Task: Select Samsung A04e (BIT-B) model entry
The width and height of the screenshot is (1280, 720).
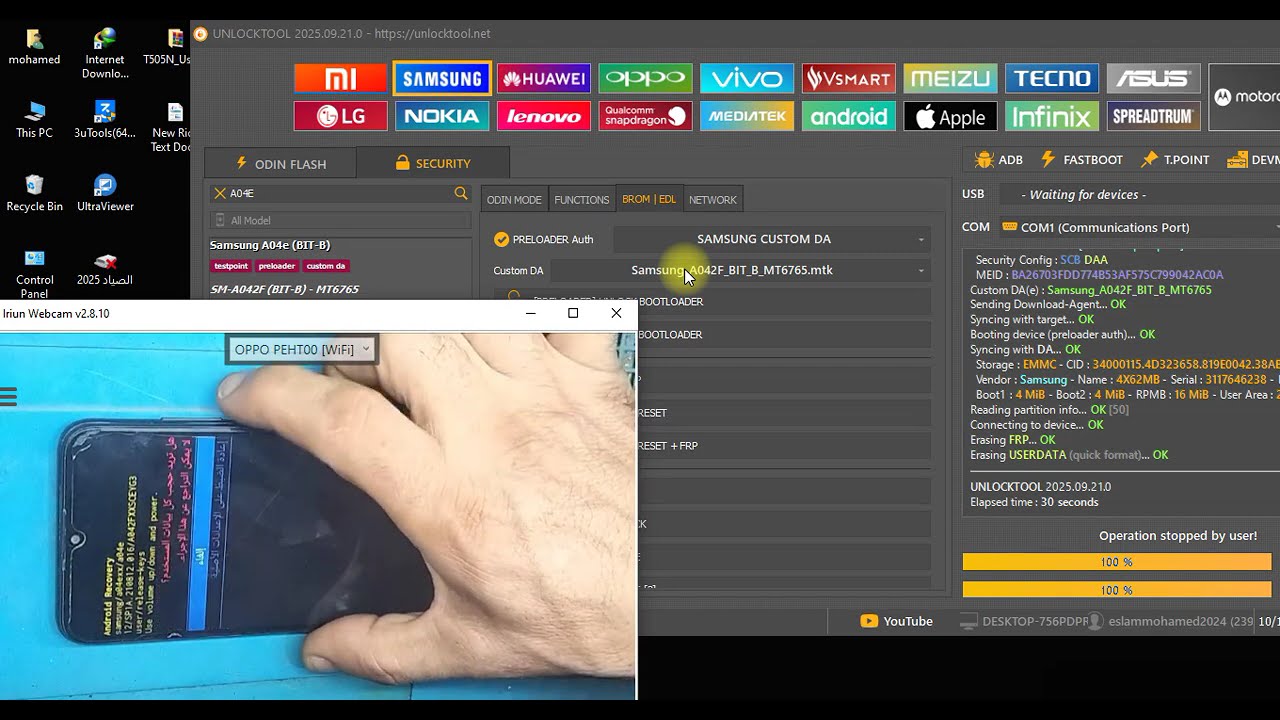Action: point(270,245)
